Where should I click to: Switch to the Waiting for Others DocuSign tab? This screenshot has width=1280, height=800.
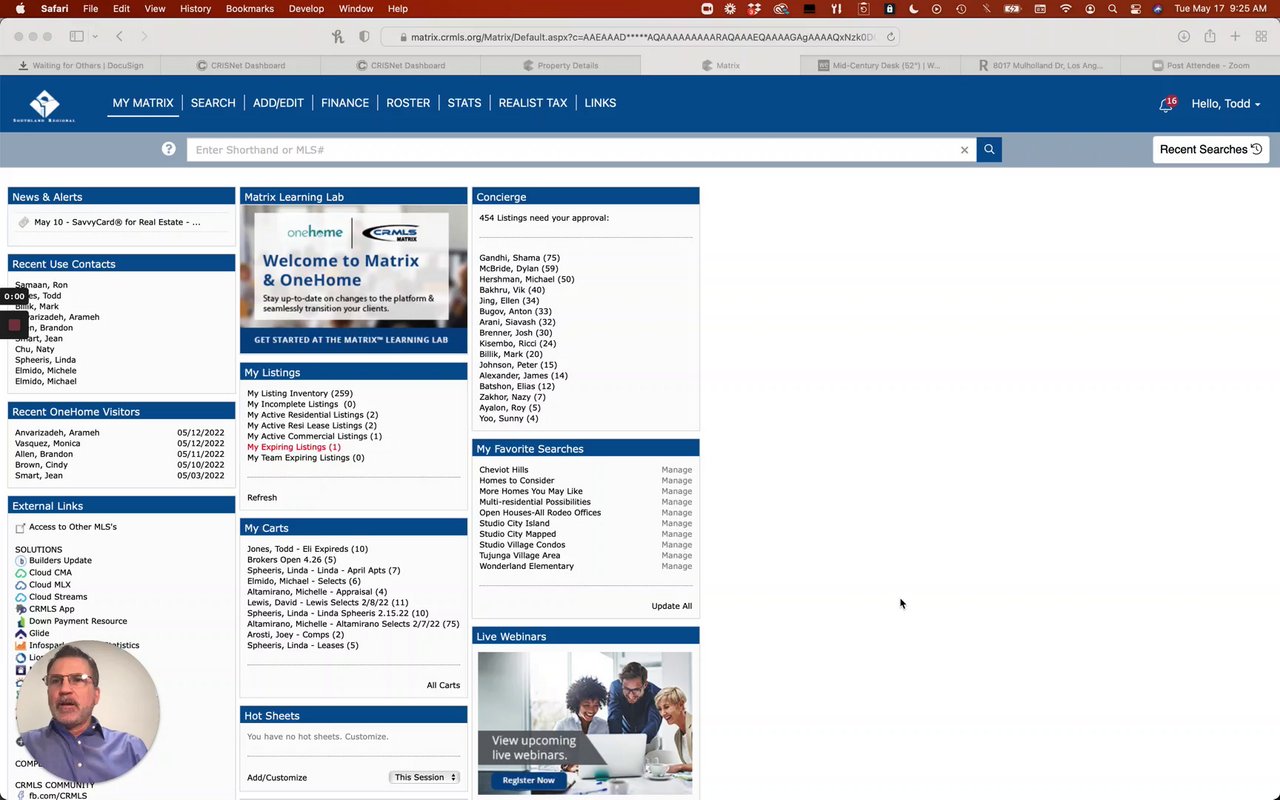tap(80, 65)
